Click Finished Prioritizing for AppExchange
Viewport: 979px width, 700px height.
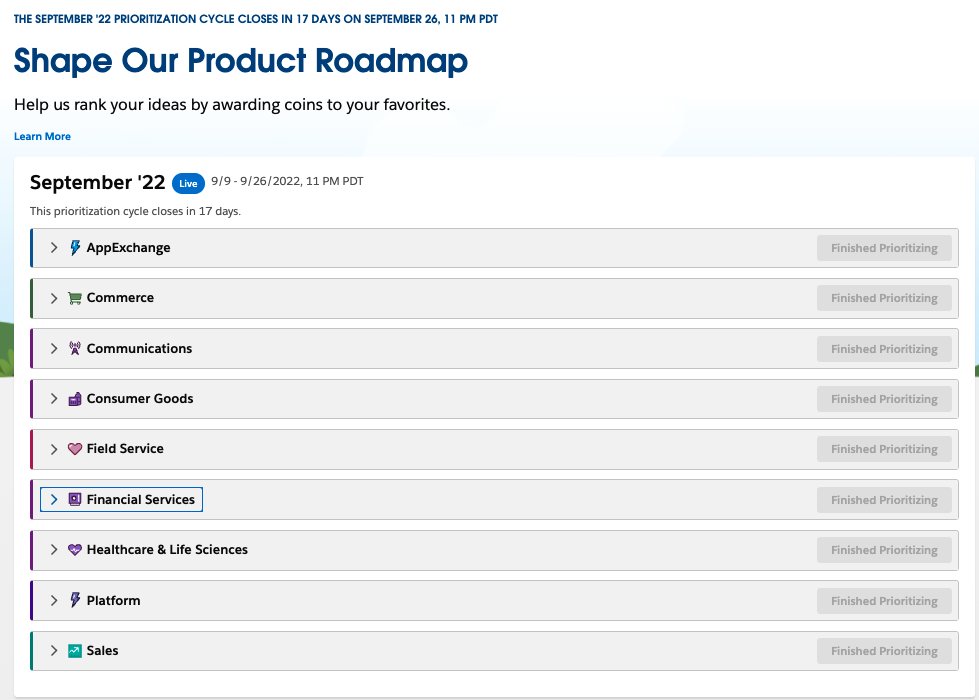[884, 248]
